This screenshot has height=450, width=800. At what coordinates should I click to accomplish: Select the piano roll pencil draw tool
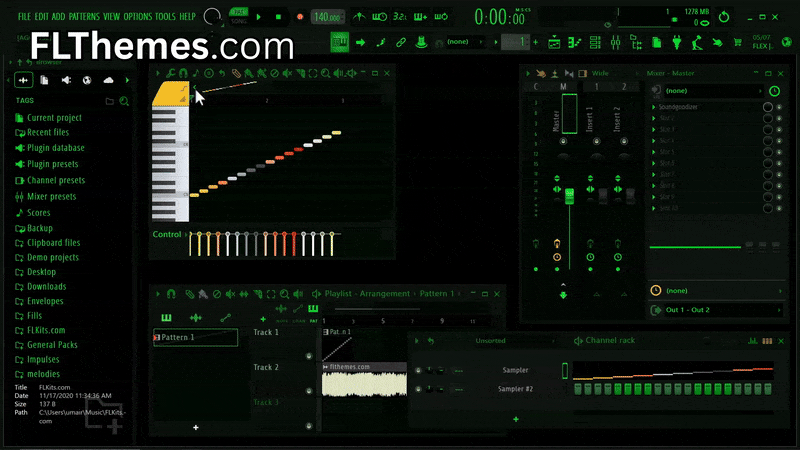236,73
